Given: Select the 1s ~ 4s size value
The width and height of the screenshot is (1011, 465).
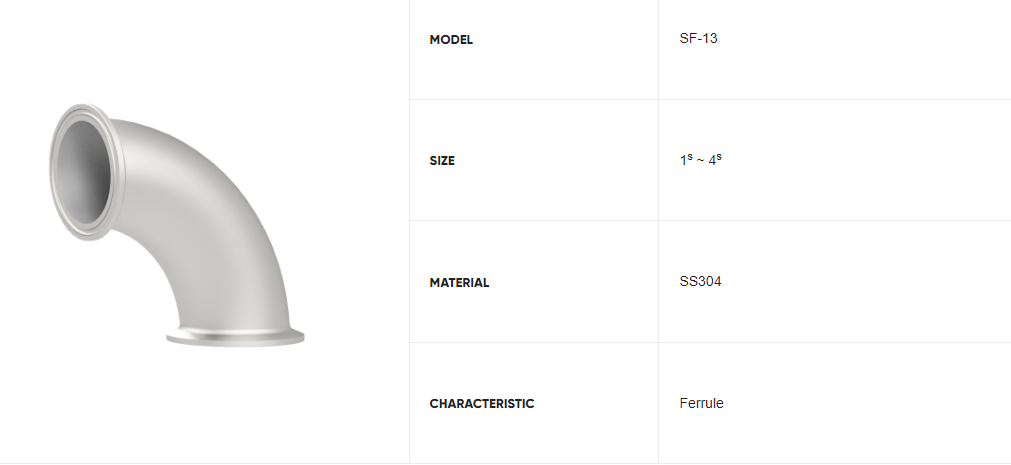Looking at the screenshot, I should tap(700, 160).
